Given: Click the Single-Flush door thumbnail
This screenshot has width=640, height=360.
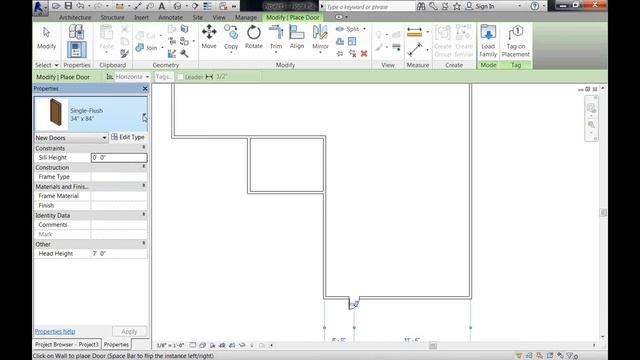Looking at the screenshot, I should point(55,112).
